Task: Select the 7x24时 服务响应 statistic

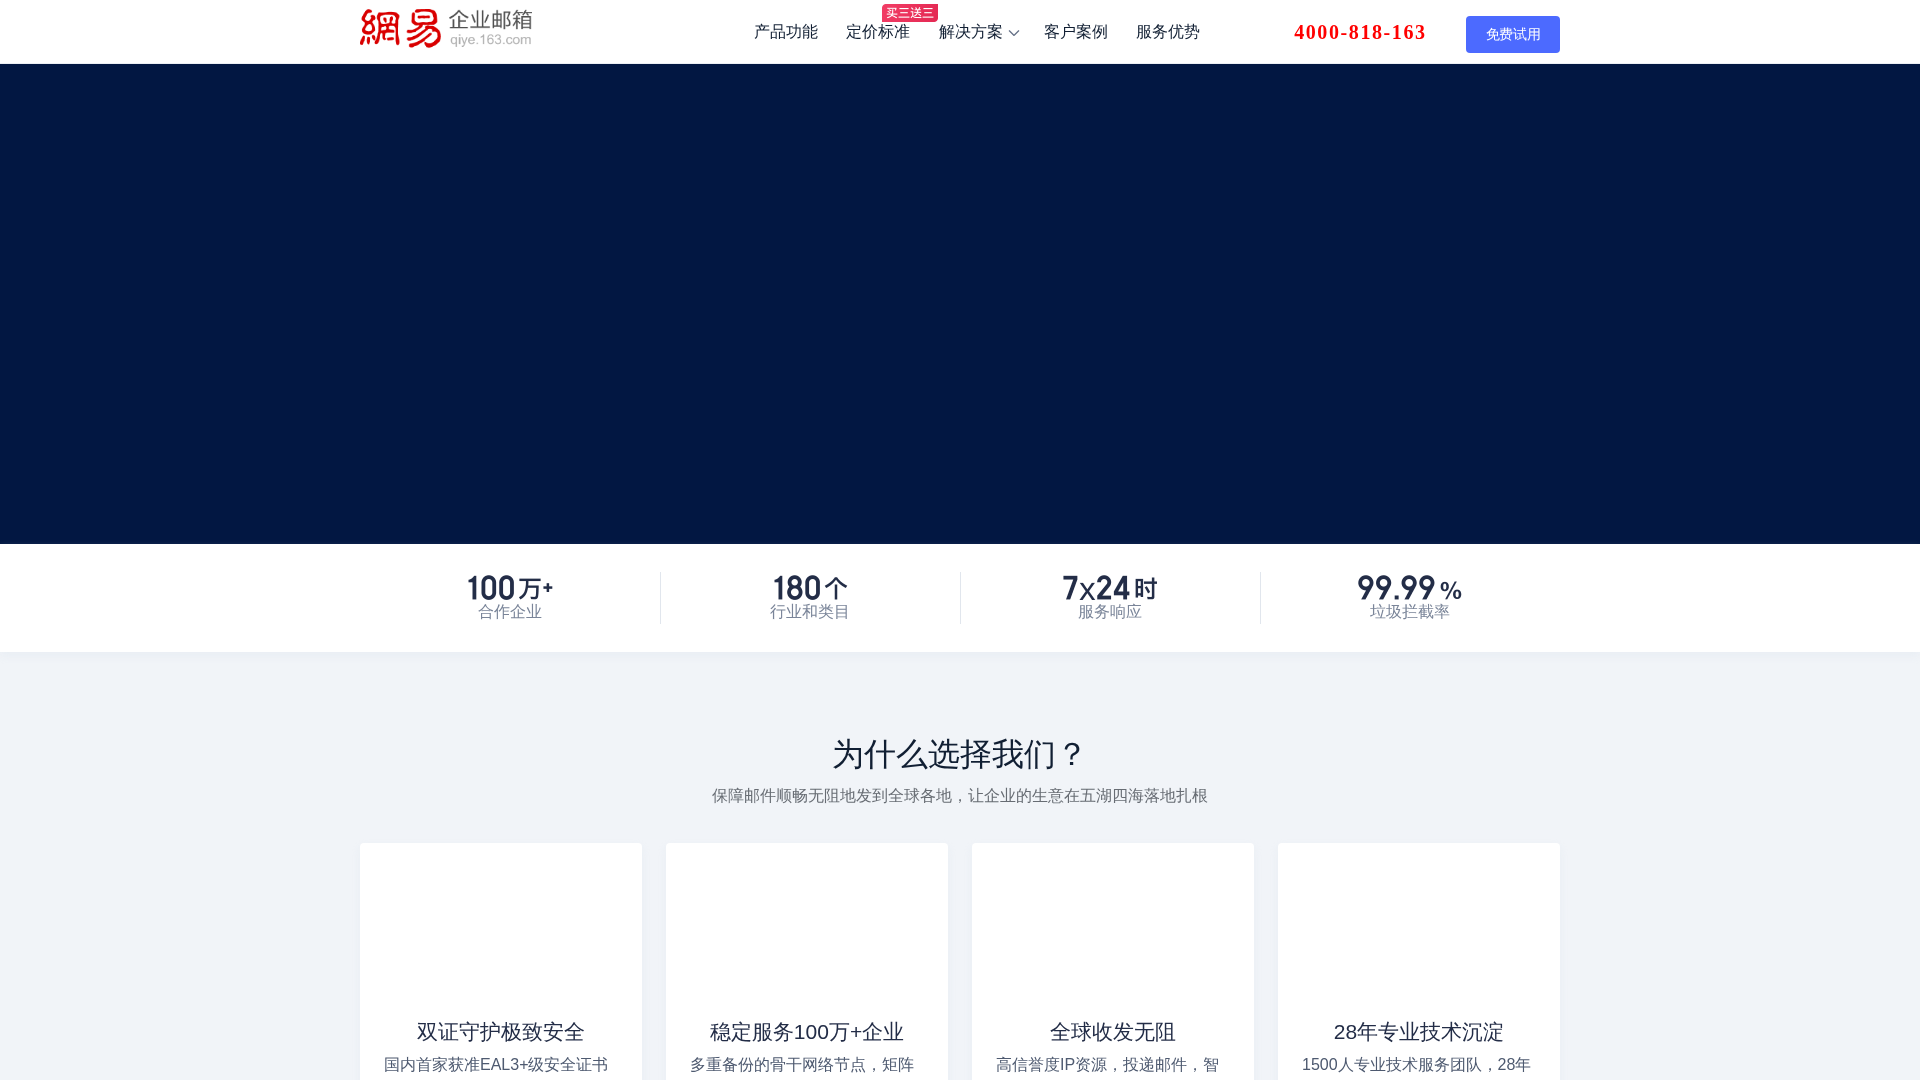Action: (x=1110, y=597)
